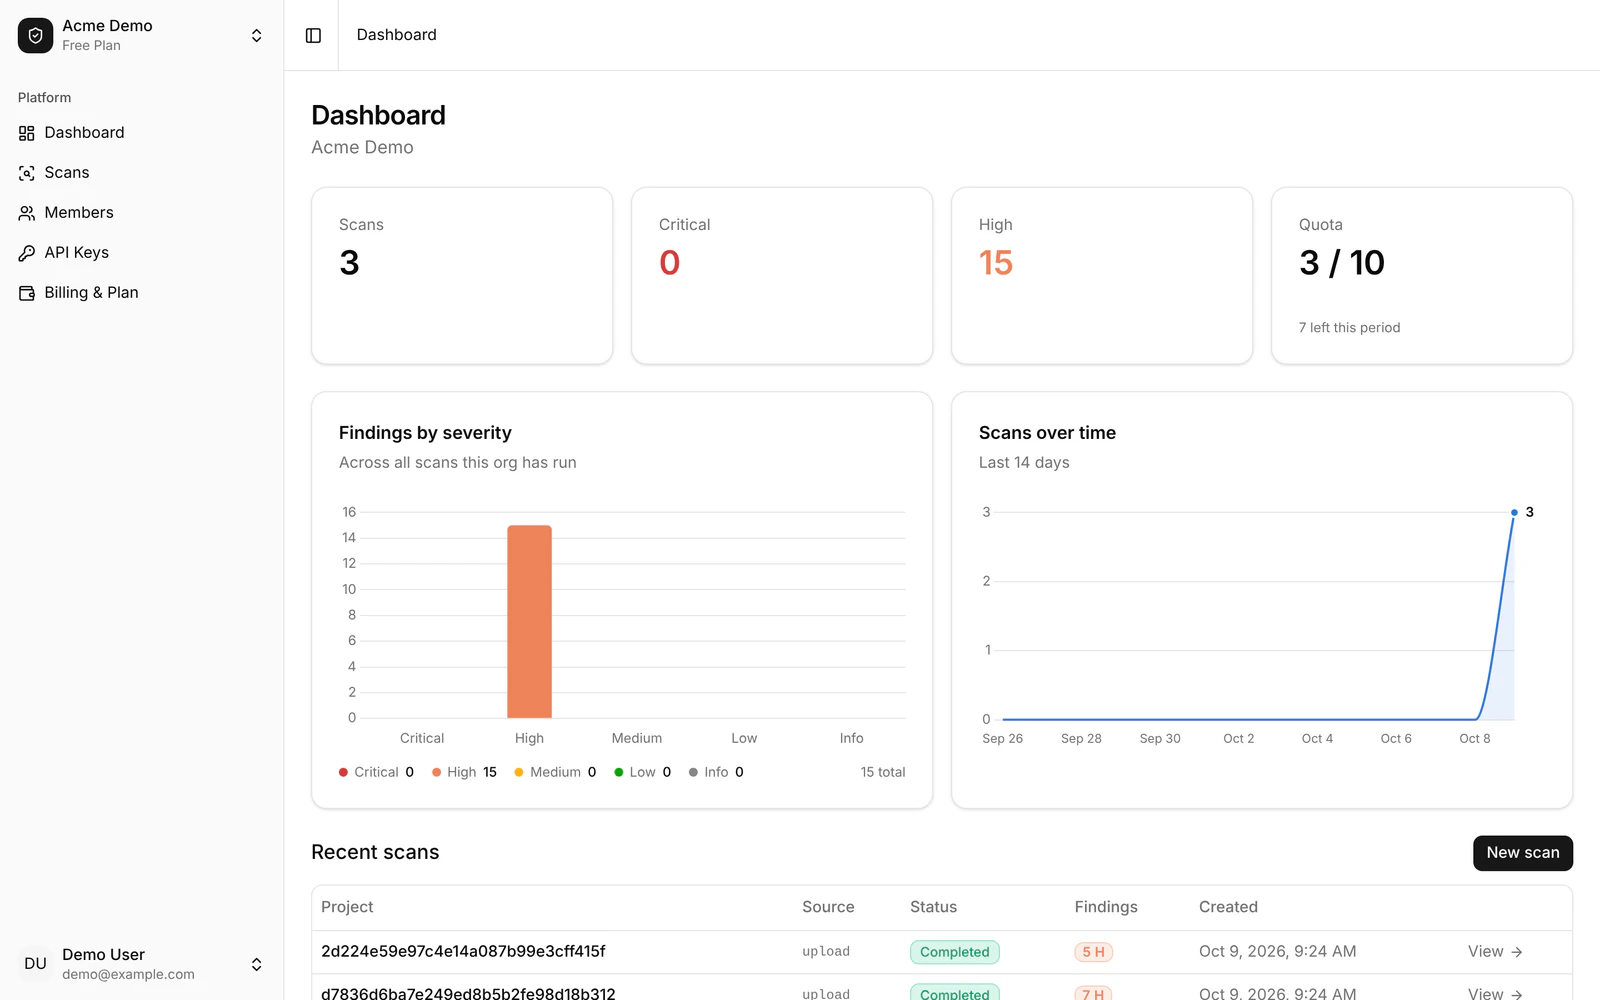Click the Critical count card
Image resolution: width=1600 pixels, height=1000 pixels.
[782, 276]
